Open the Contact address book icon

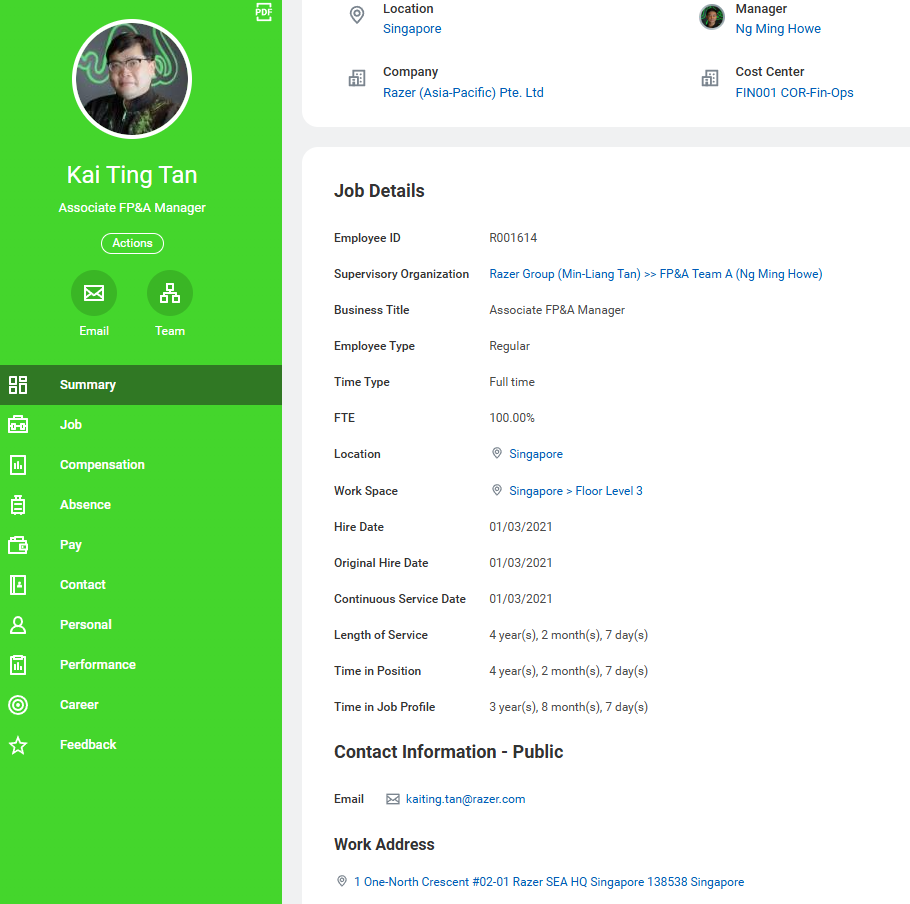[x=18, y=585]
